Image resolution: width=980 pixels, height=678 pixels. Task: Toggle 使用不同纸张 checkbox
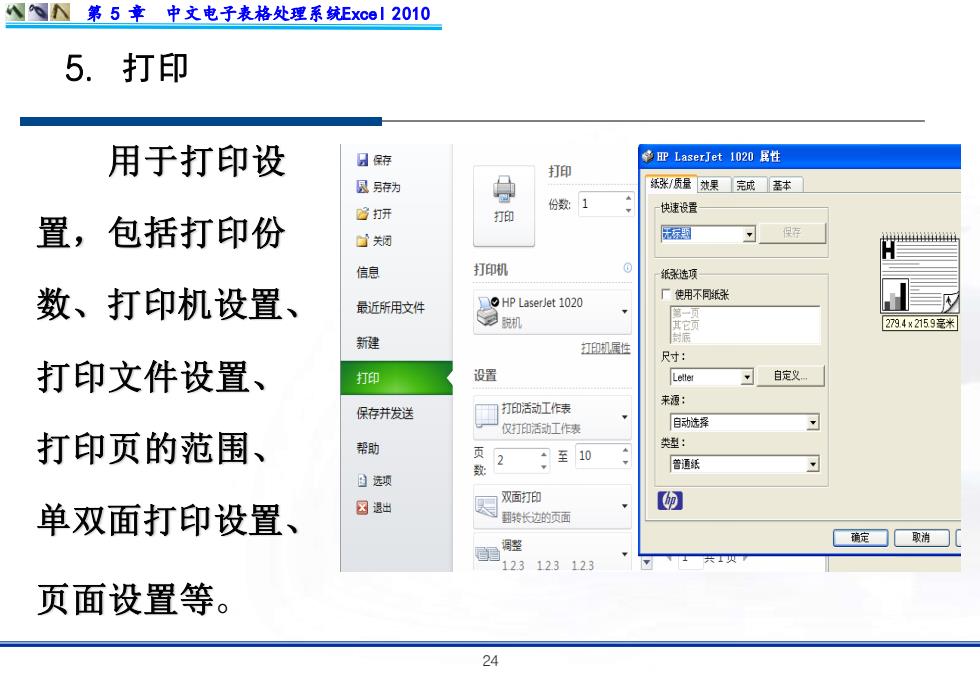[666, 294]
